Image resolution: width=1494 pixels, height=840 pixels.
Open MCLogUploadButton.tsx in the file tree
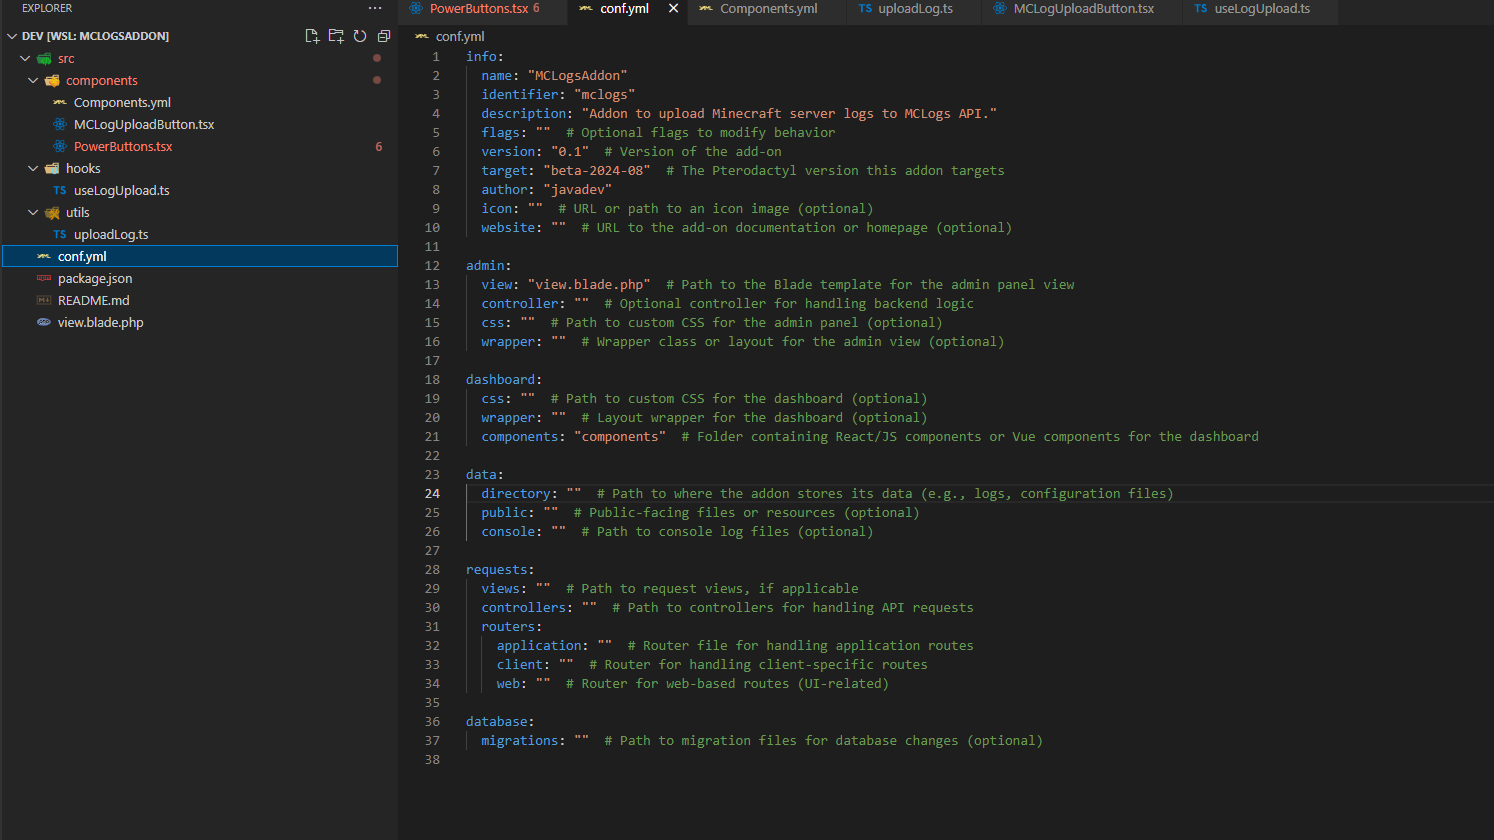[x=144, y=124]
